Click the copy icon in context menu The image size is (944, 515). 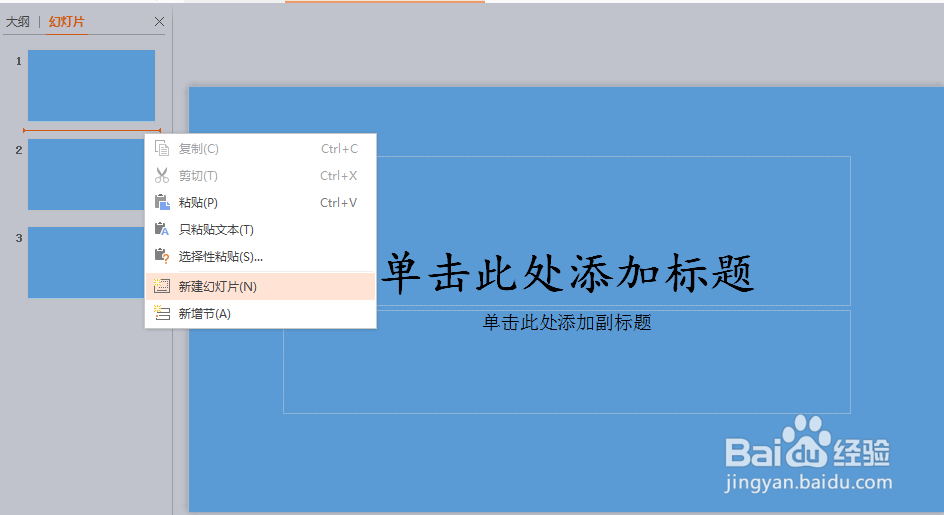coord(162,148)
